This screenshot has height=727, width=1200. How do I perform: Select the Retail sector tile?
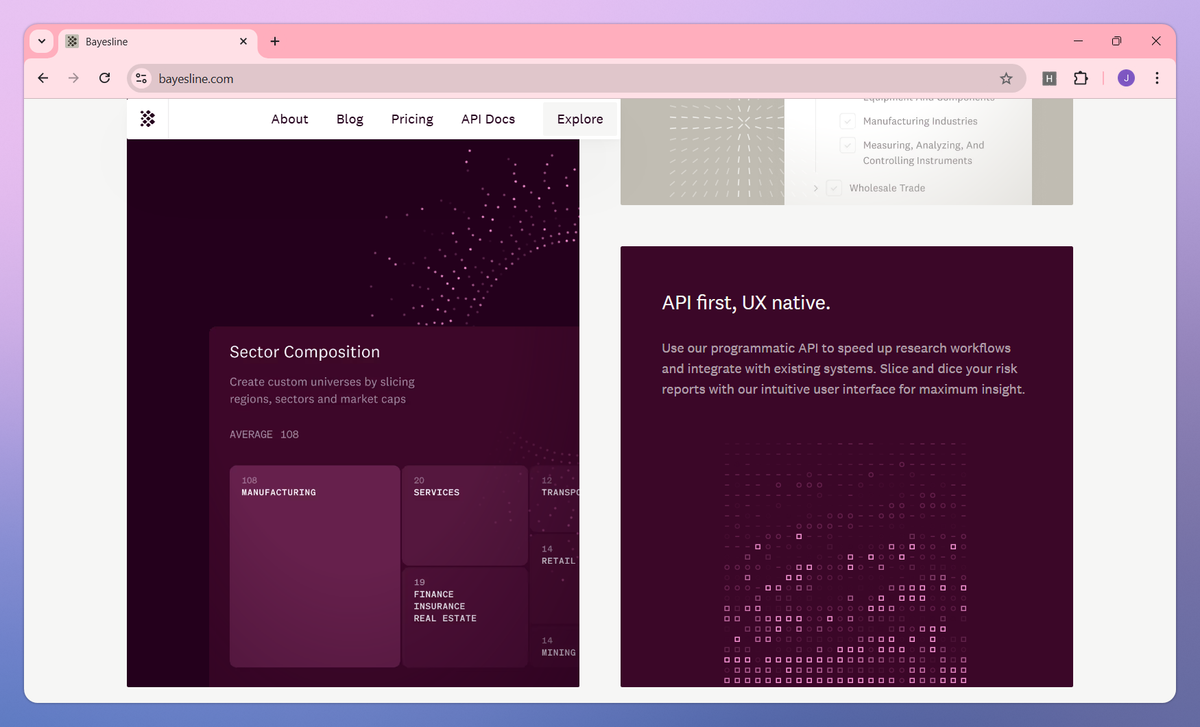pos(555,580)
